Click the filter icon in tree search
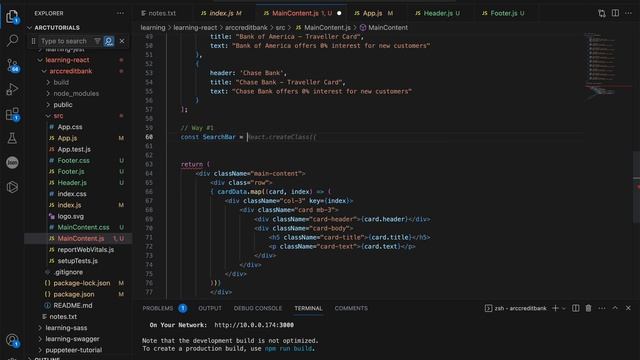Screen dimensions: 640x360 (97, 41)
